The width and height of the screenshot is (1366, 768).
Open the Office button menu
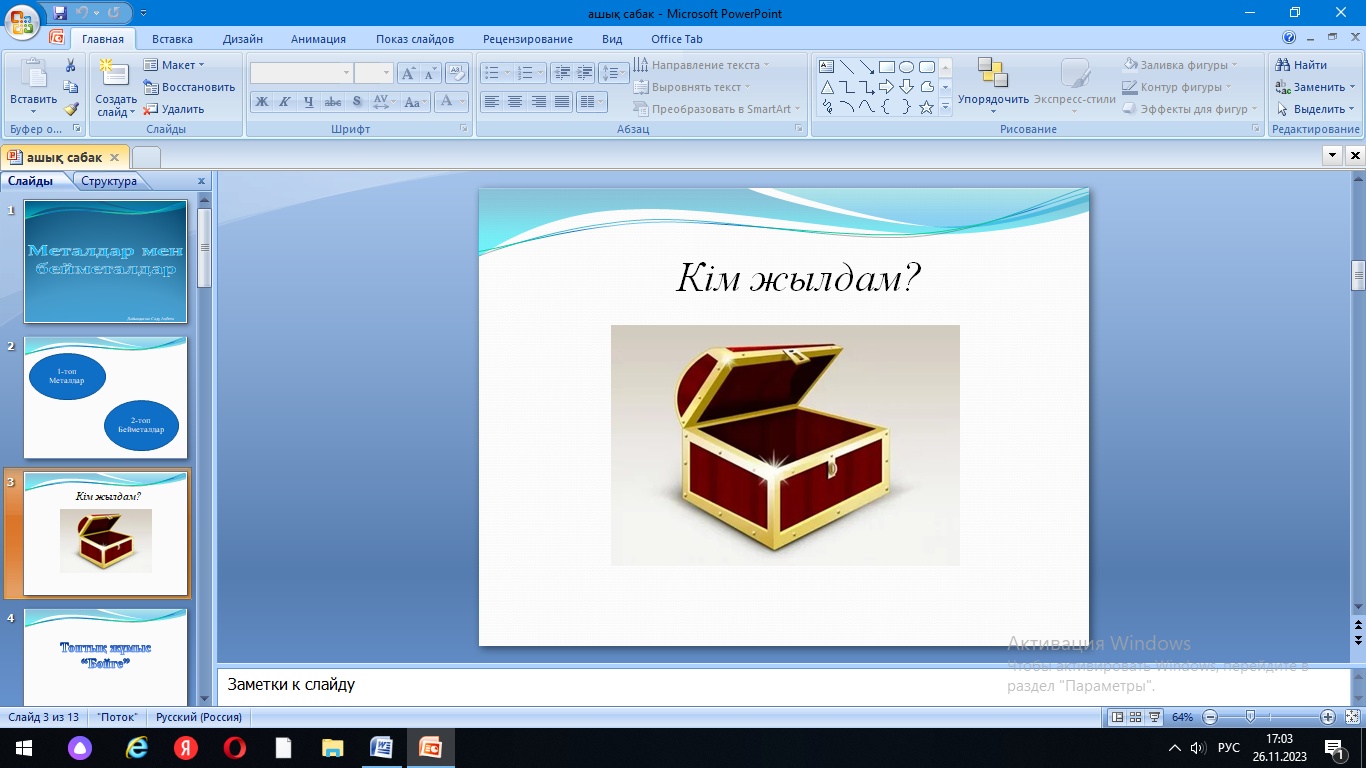tap(22, 17)
